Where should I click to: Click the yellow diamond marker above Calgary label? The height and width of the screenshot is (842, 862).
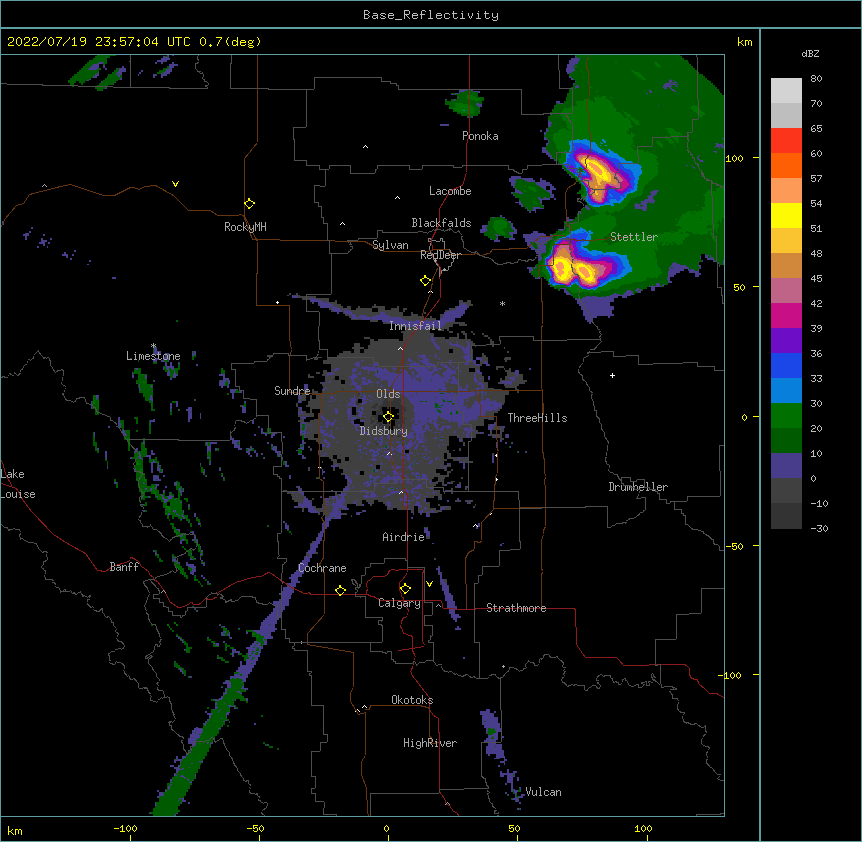pos(405,589)
